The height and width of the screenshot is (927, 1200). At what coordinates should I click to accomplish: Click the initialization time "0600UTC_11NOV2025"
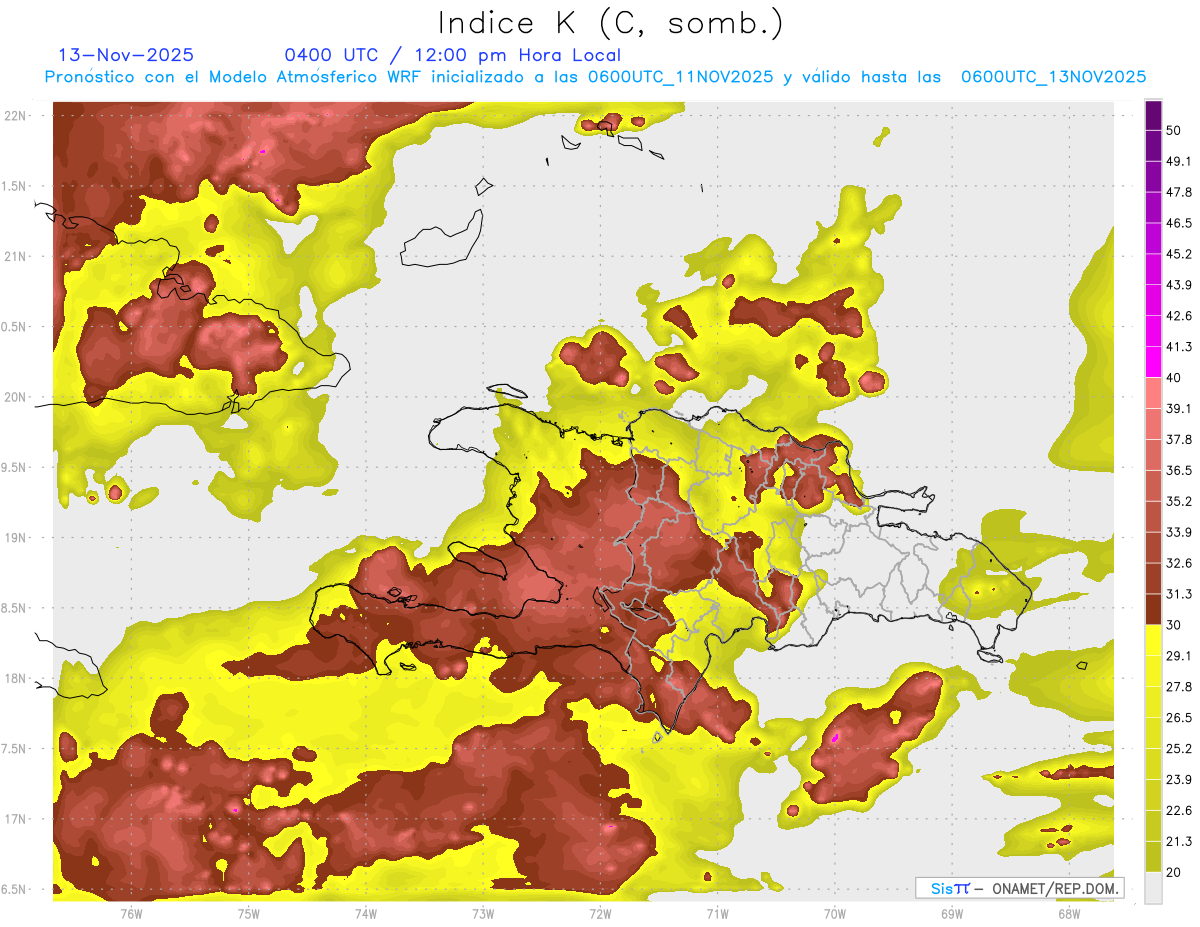(681, 77)
